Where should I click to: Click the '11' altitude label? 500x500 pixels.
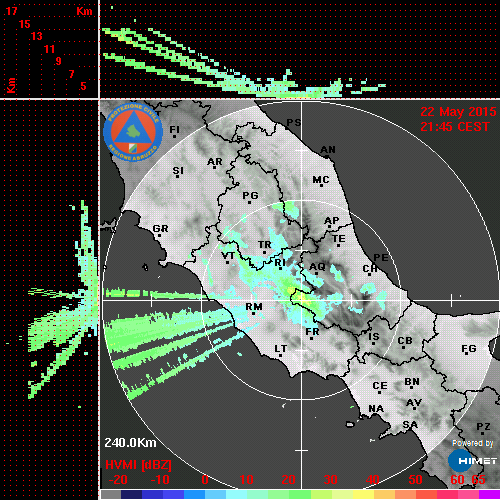49,49
